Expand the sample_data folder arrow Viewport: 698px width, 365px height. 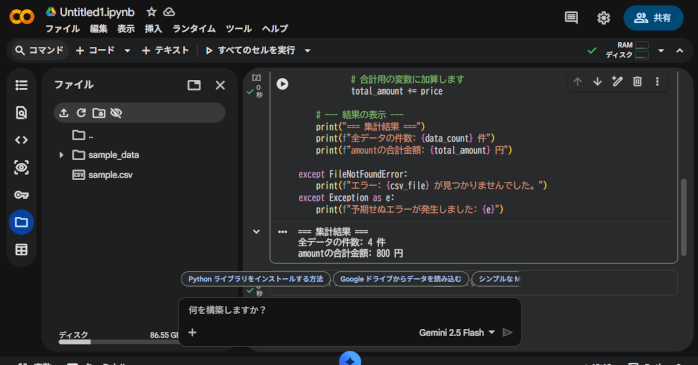[61, 155]
